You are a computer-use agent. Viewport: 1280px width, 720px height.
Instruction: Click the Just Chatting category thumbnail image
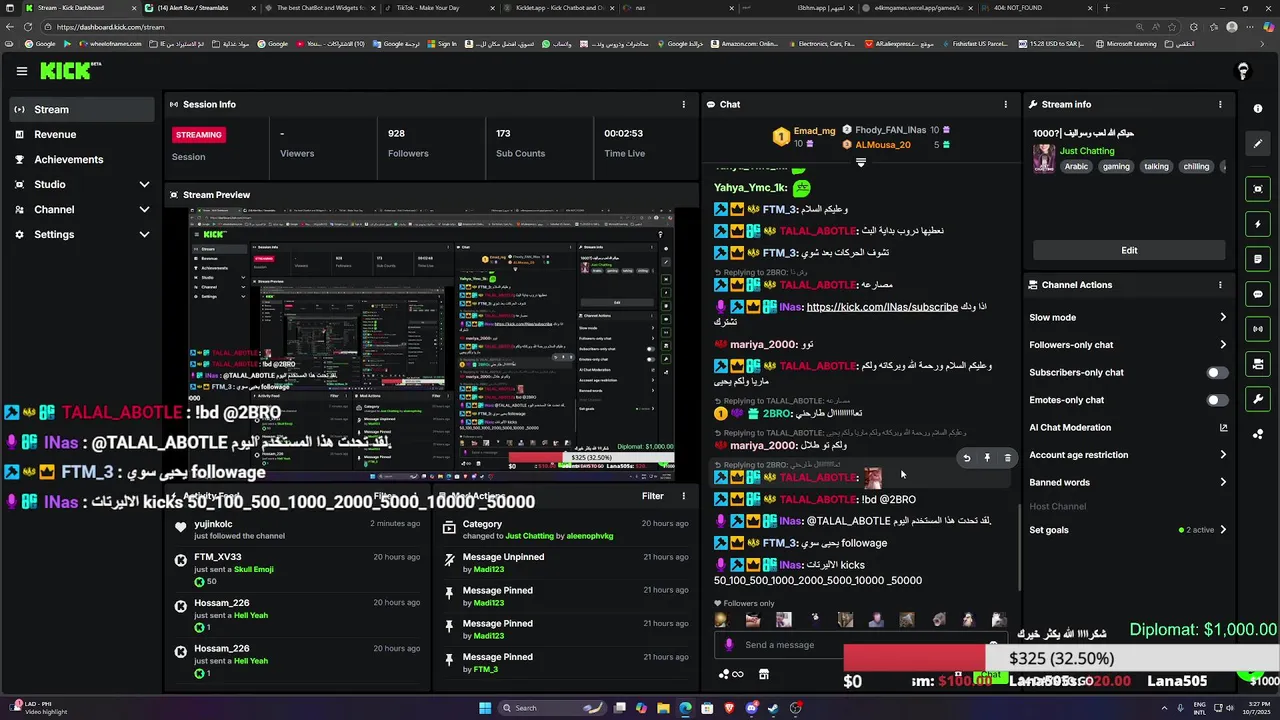1044,159
